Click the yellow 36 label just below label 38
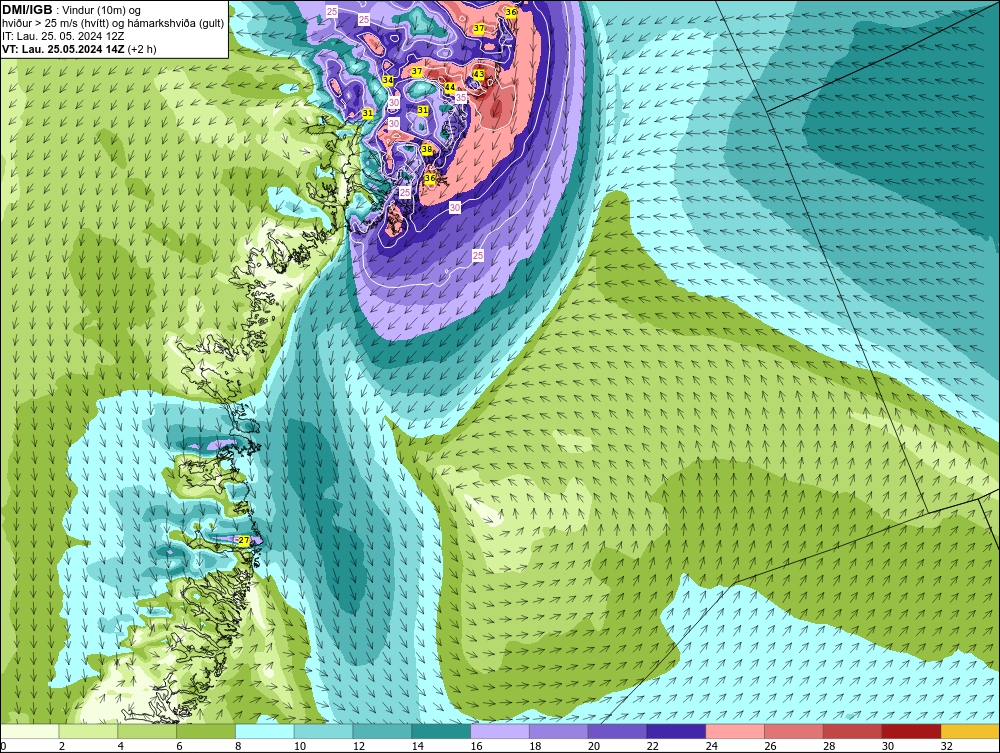The image size is (1000, 753). [x=430, y=179]
